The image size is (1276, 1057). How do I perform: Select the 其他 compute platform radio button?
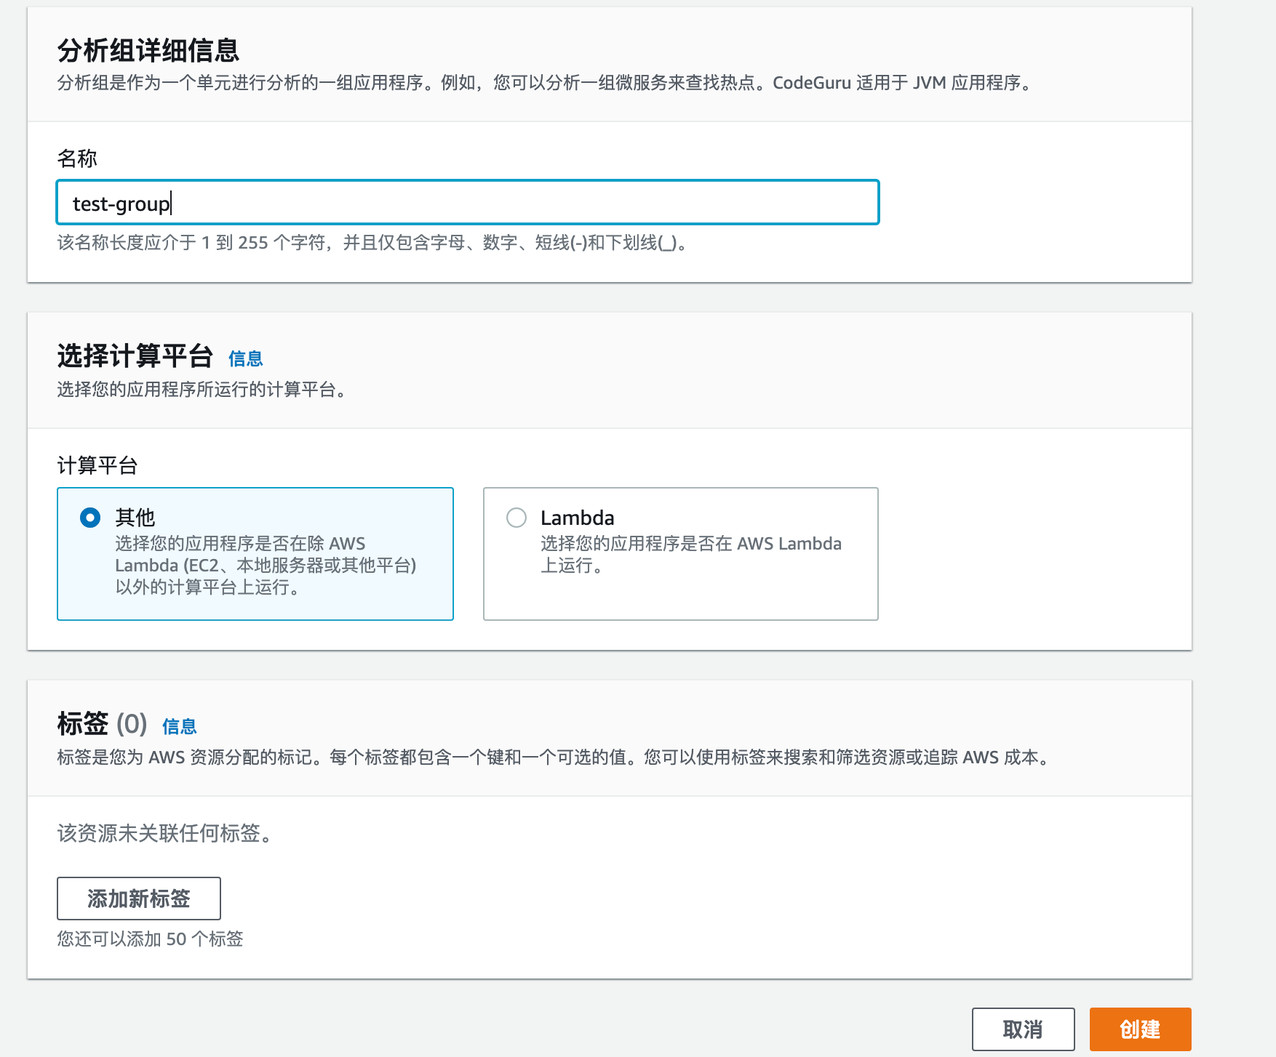90,517
